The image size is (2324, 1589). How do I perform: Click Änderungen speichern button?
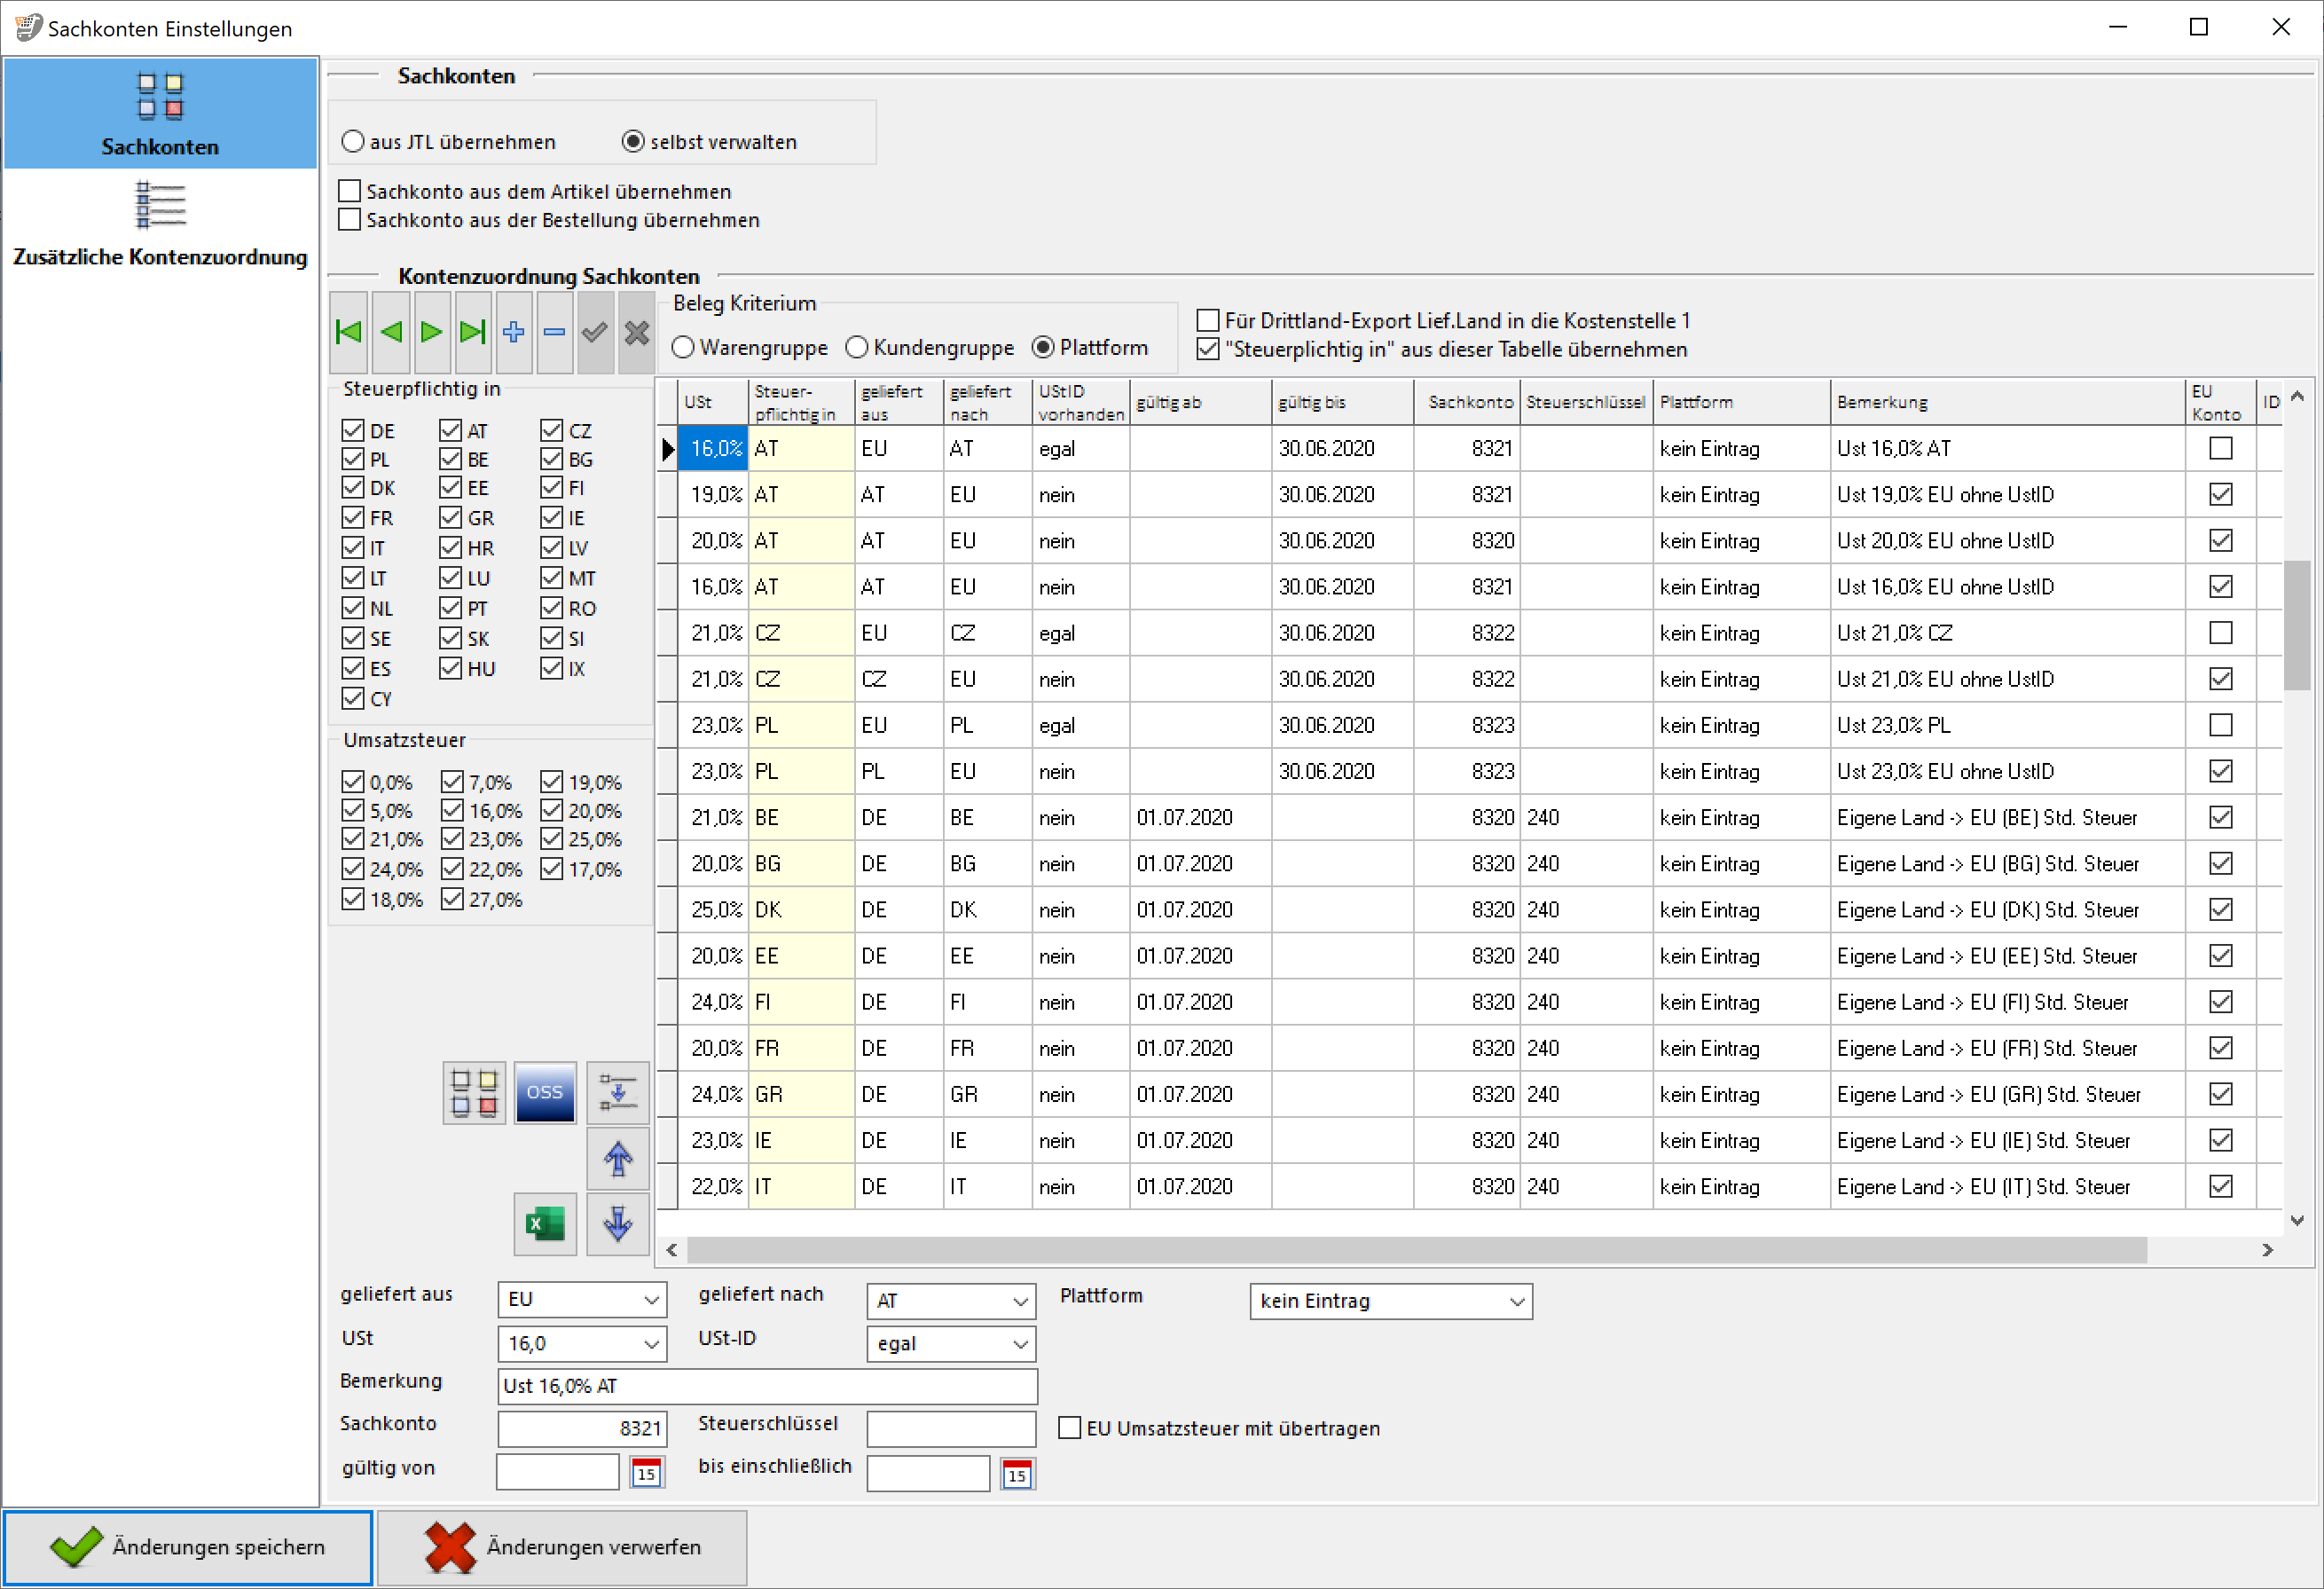click(x=188, y=1547)
